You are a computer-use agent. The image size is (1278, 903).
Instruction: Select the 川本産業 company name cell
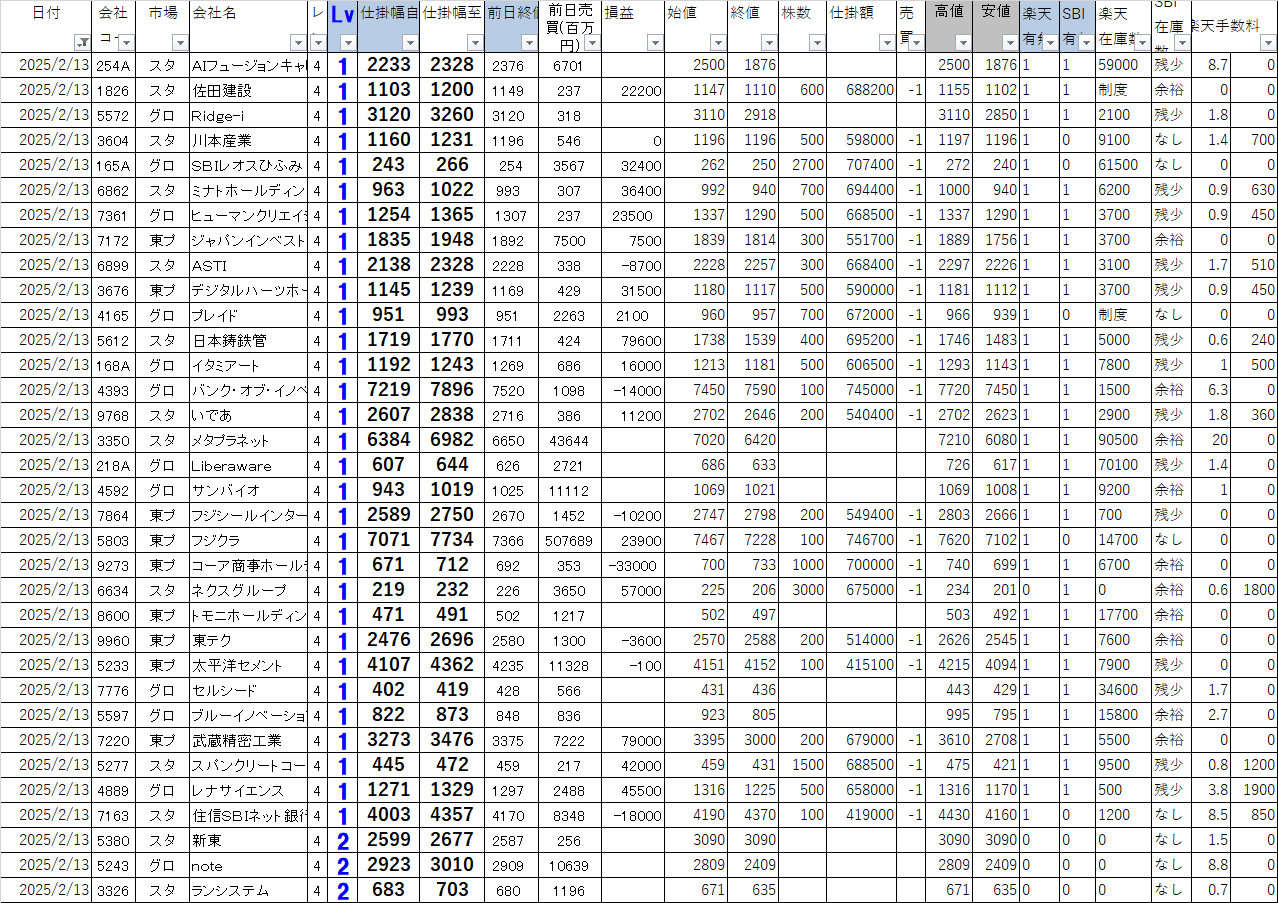(248, 140)
